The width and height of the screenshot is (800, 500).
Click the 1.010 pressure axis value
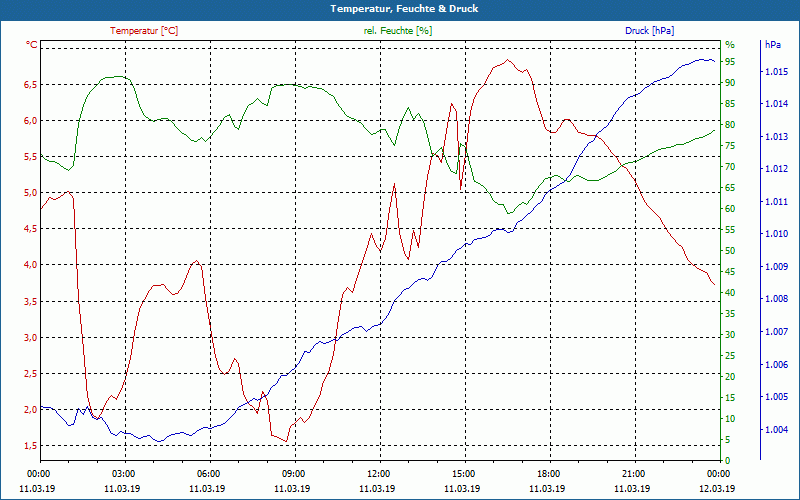[x=776, y=234]
